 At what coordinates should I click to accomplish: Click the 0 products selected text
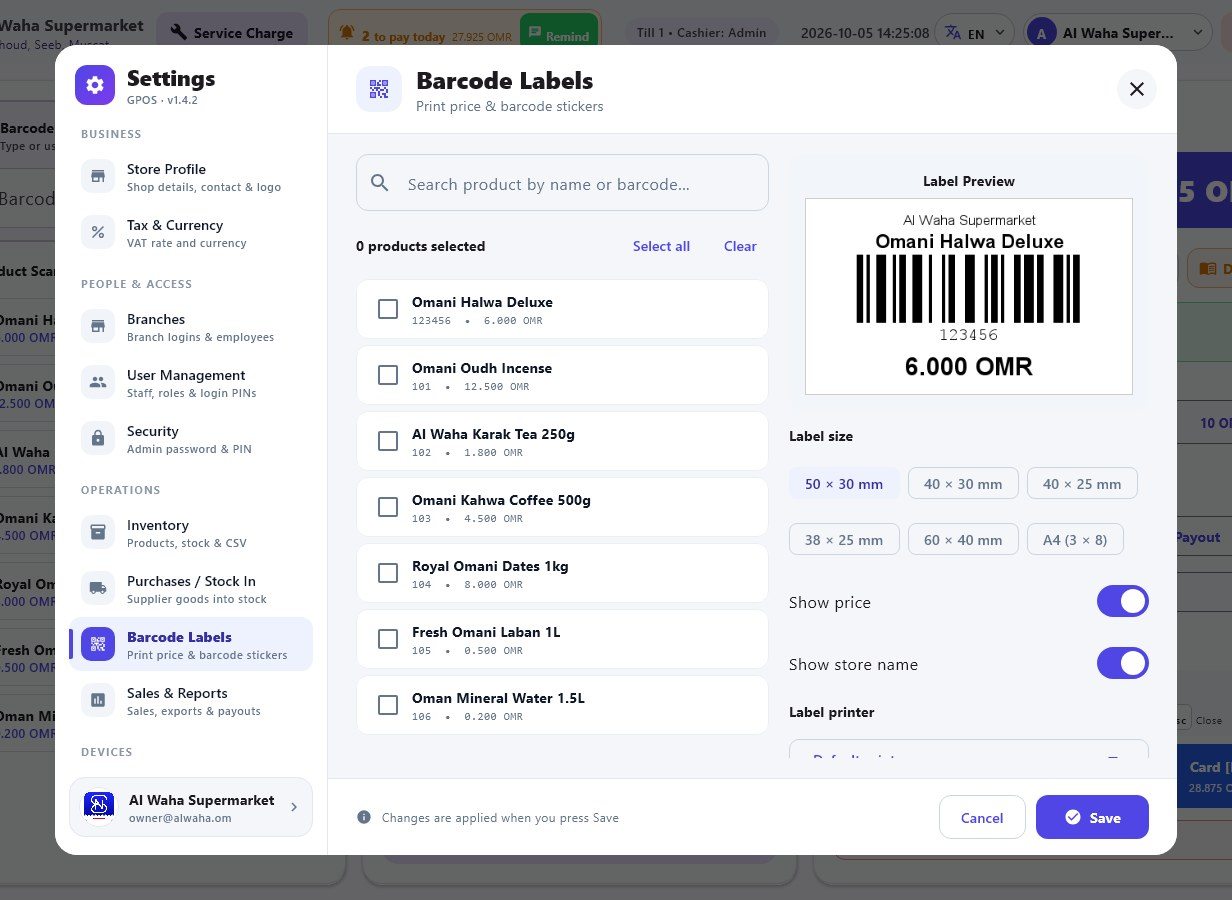click(x=420, y=246)
